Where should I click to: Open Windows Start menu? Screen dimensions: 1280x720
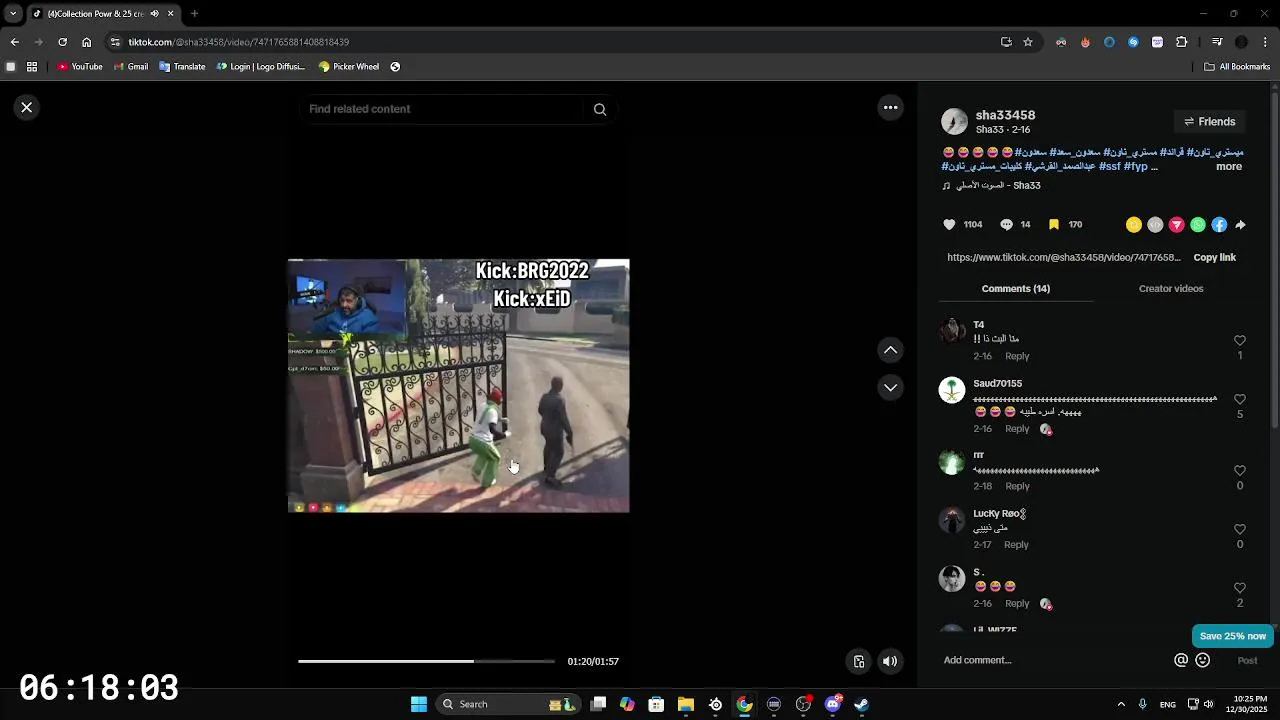(419, 704)
